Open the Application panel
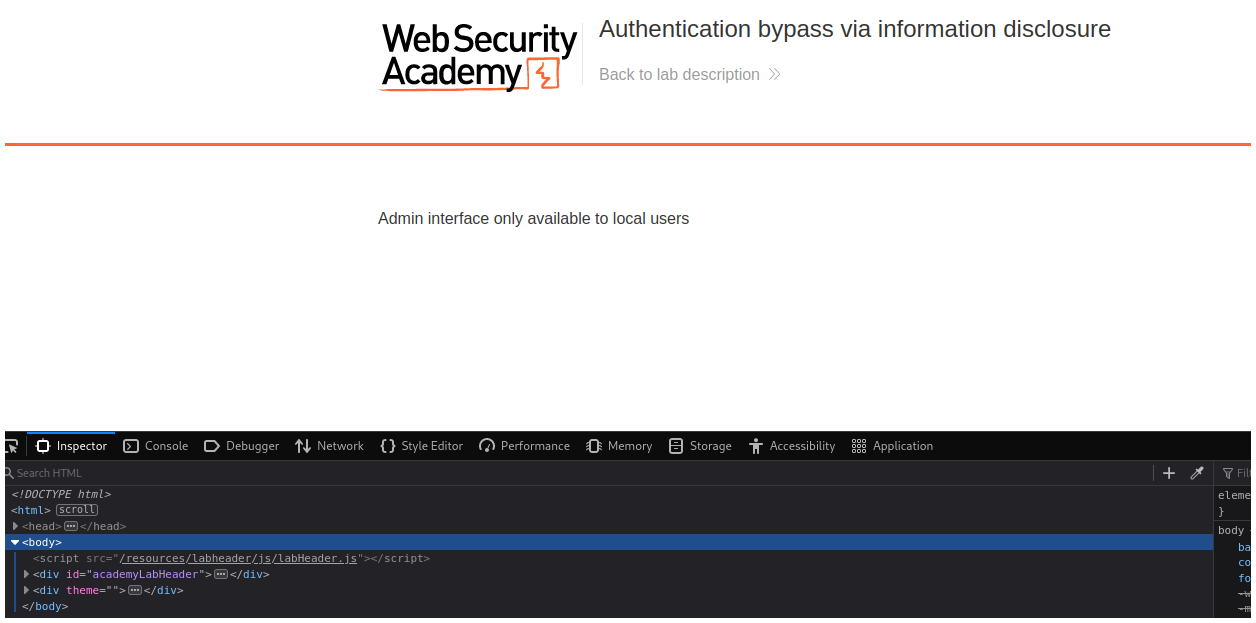This screenshot has height=623, width=1256. click(x=892, y=446)
